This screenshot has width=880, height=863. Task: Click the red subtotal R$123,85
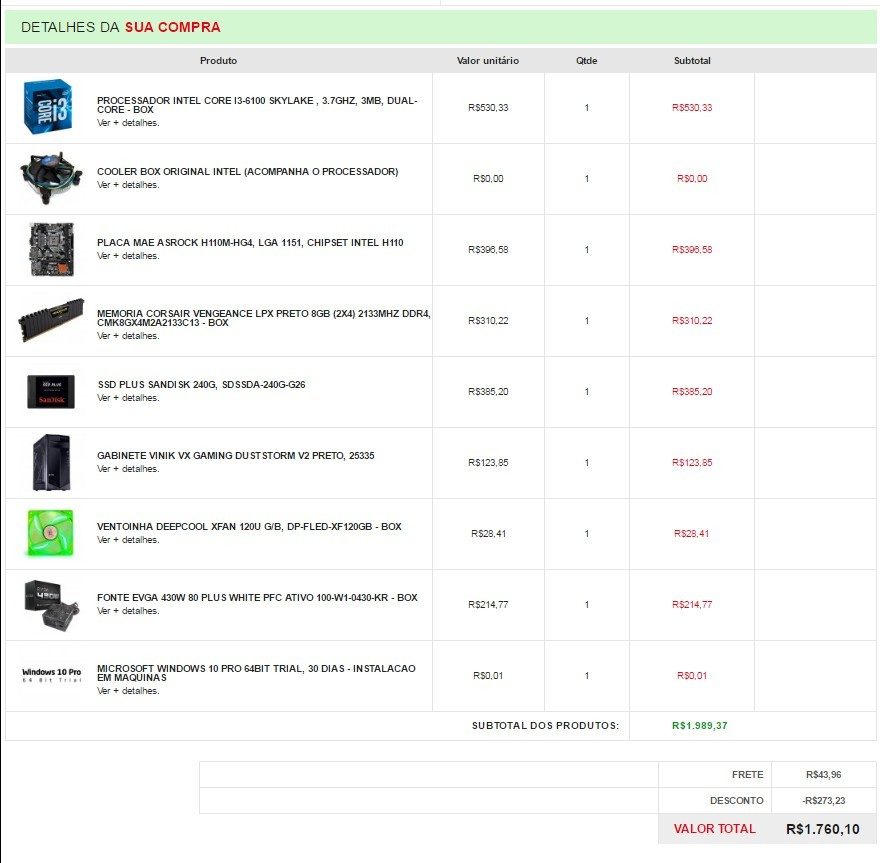(692, 463)
